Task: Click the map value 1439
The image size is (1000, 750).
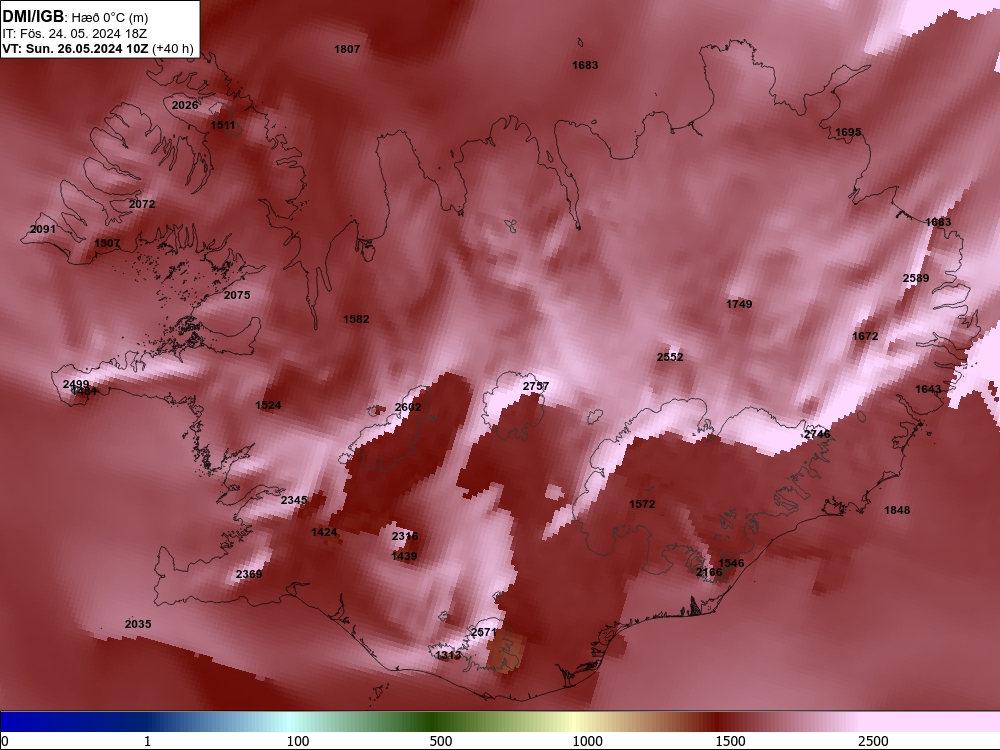Action: (x=404, y=557)
